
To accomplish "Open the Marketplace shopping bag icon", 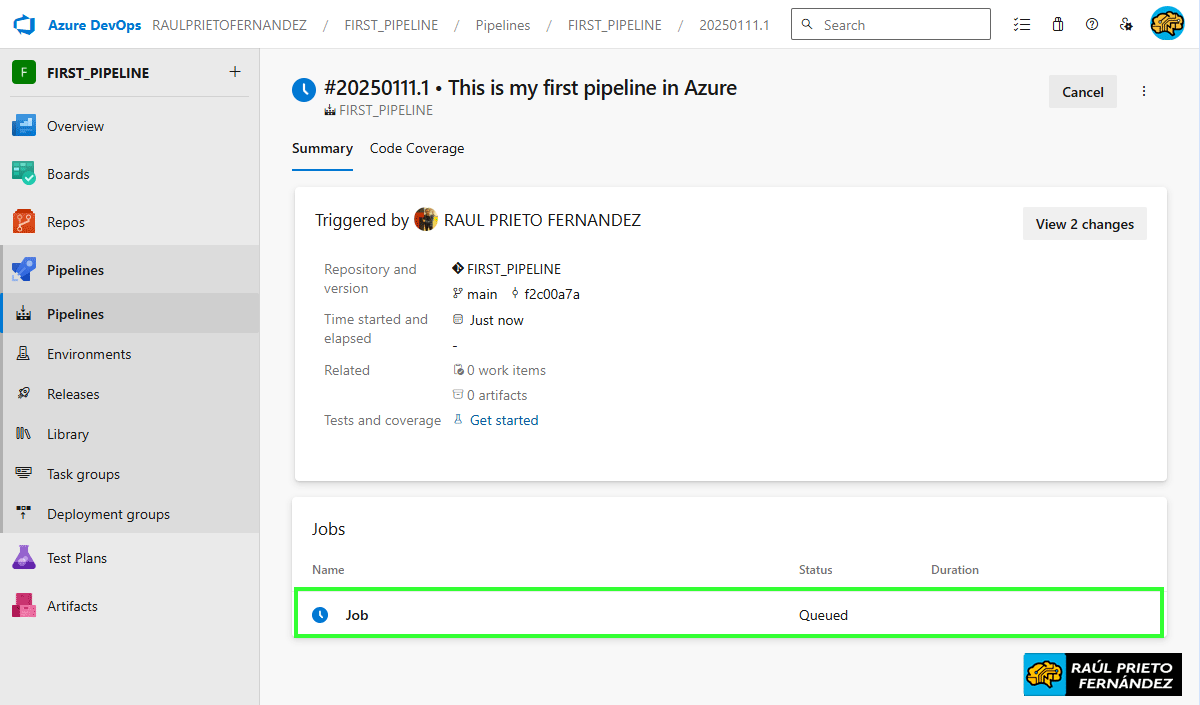I will point(1057,25).
